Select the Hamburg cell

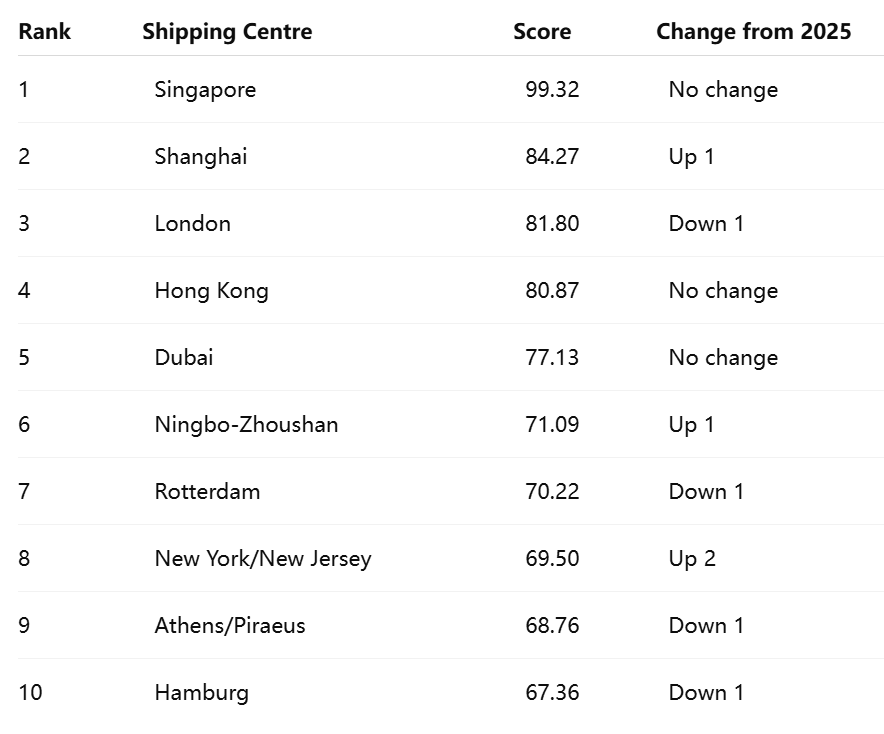202,693
